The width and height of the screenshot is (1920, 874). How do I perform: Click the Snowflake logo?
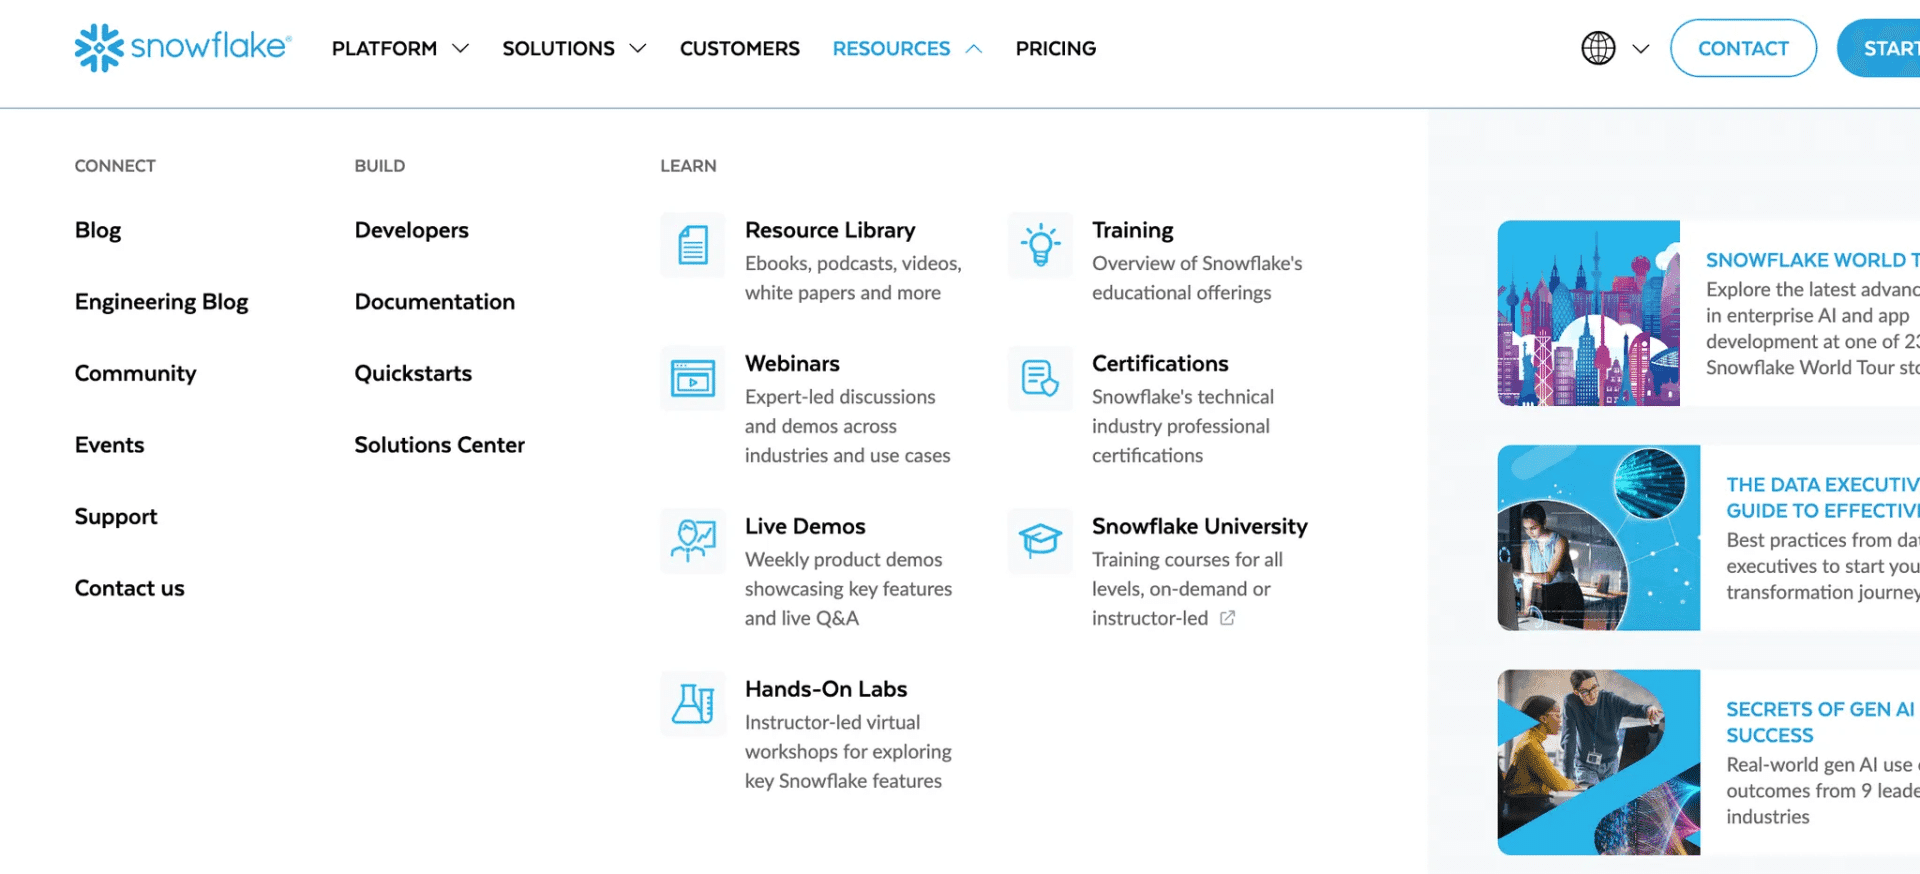pos(183,47)
